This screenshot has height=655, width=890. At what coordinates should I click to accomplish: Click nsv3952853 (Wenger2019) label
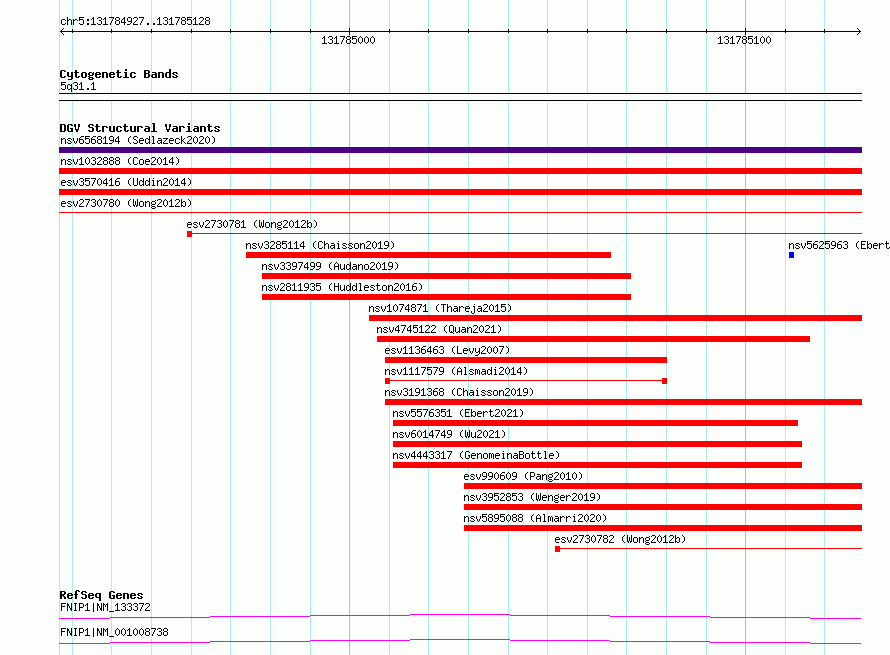pos(532,497)
